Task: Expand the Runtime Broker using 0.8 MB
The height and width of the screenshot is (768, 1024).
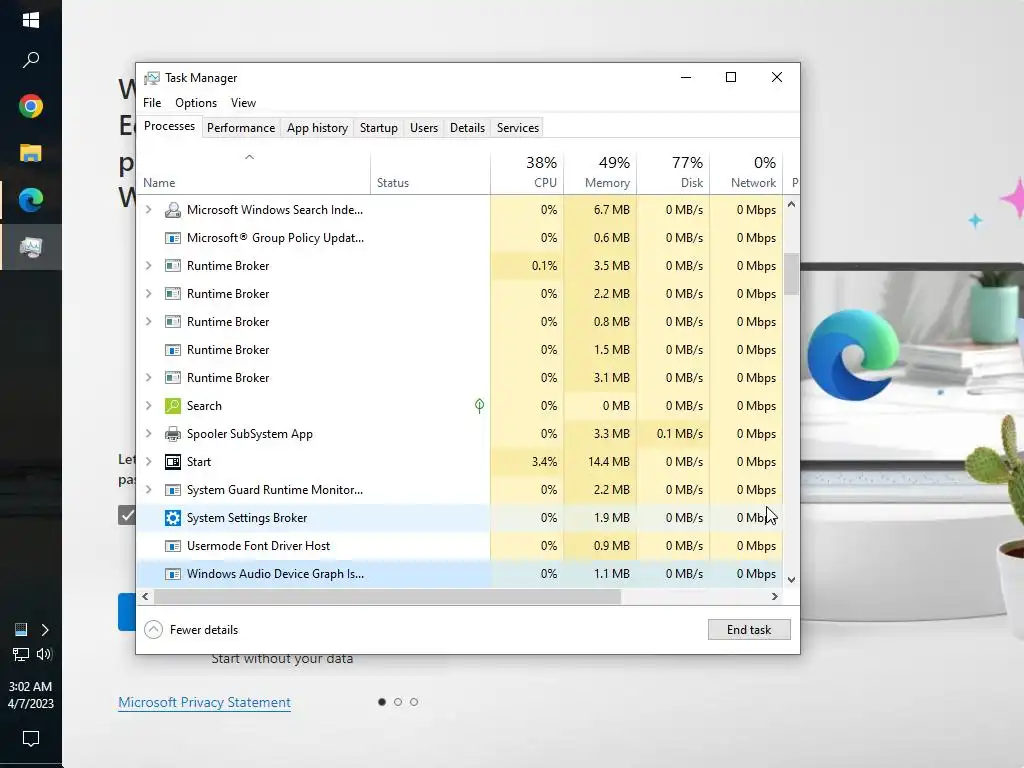Action: 148,322
